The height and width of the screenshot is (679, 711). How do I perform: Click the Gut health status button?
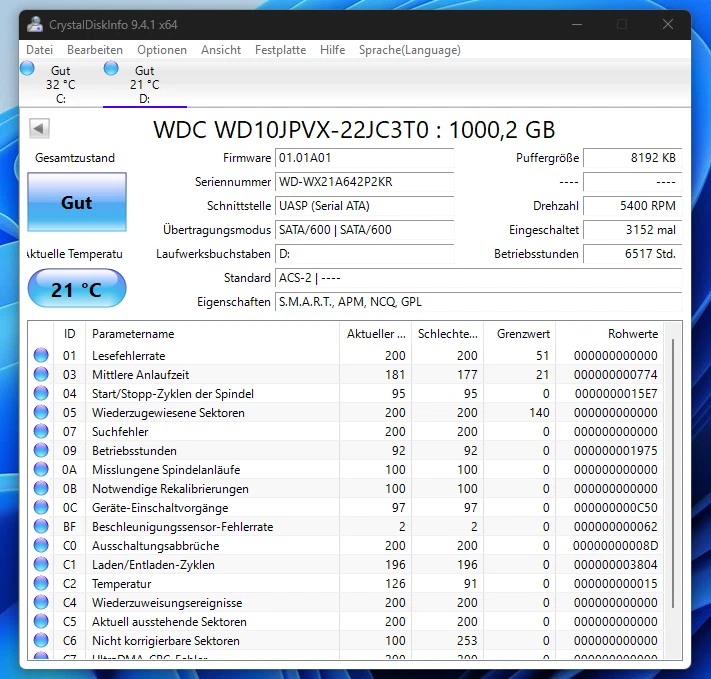click(77, 202)
